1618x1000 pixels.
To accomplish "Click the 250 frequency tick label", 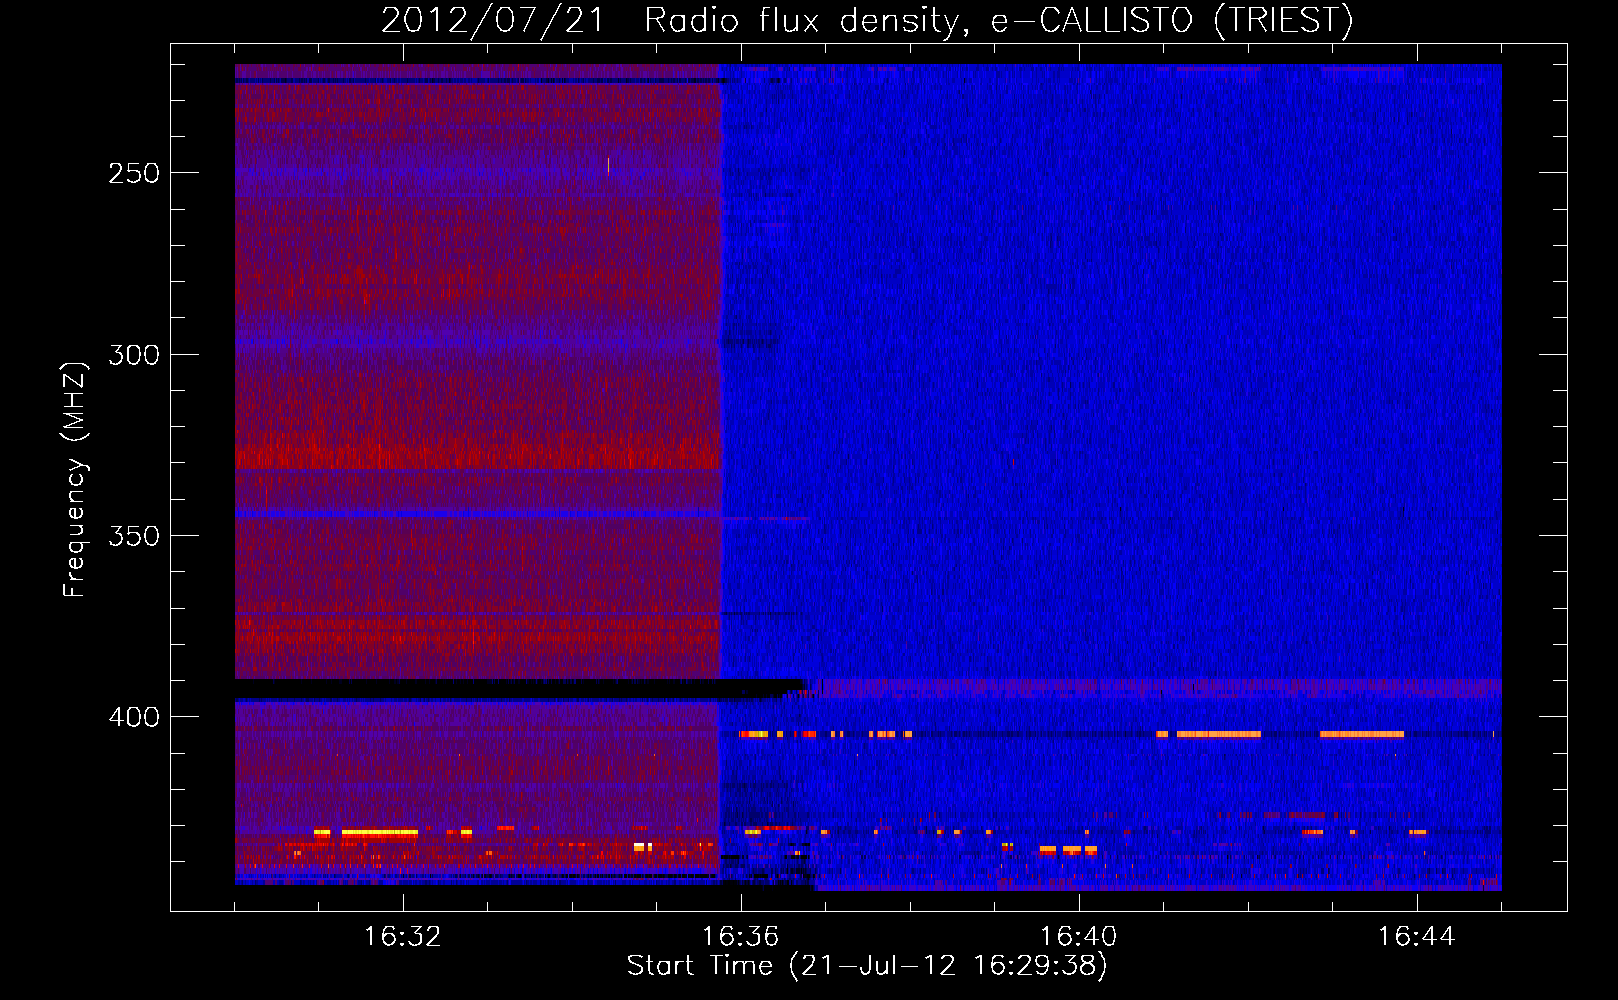I will [134, 173].
